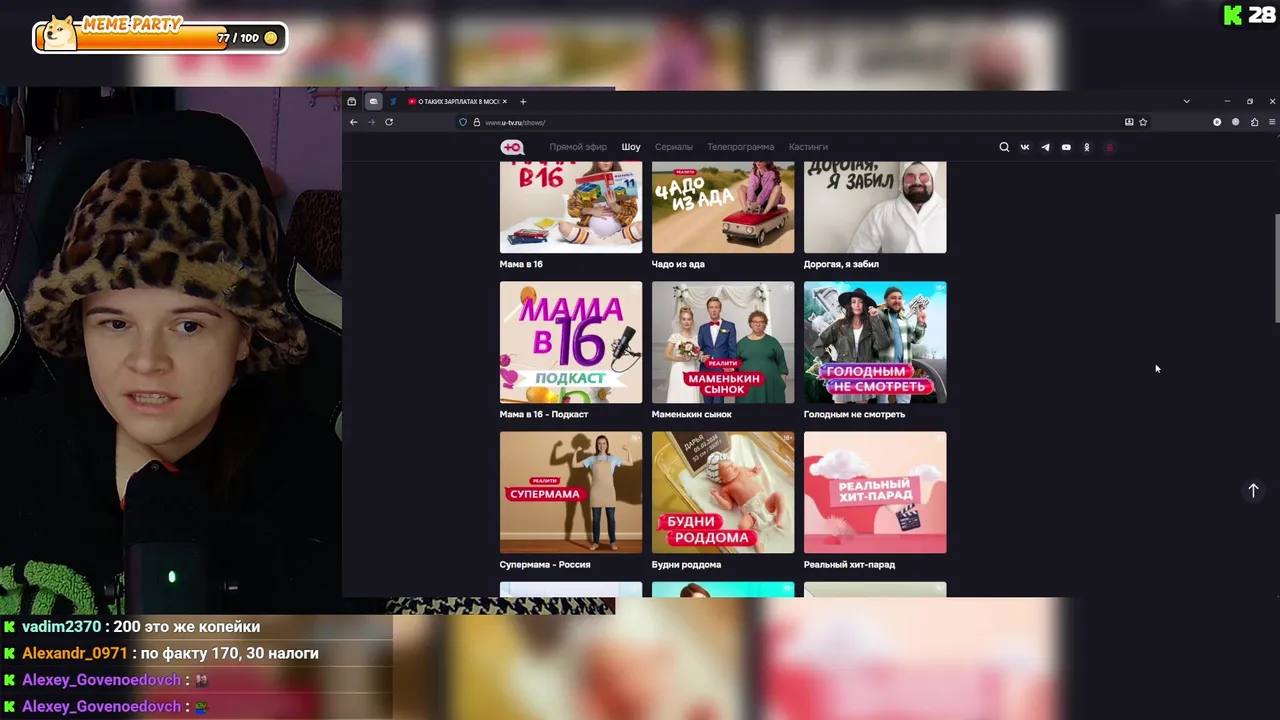Click the 'Мама в 16 Подкаст' poster
The width and height of the screenshot is (1280, 720).
[571, 342]
